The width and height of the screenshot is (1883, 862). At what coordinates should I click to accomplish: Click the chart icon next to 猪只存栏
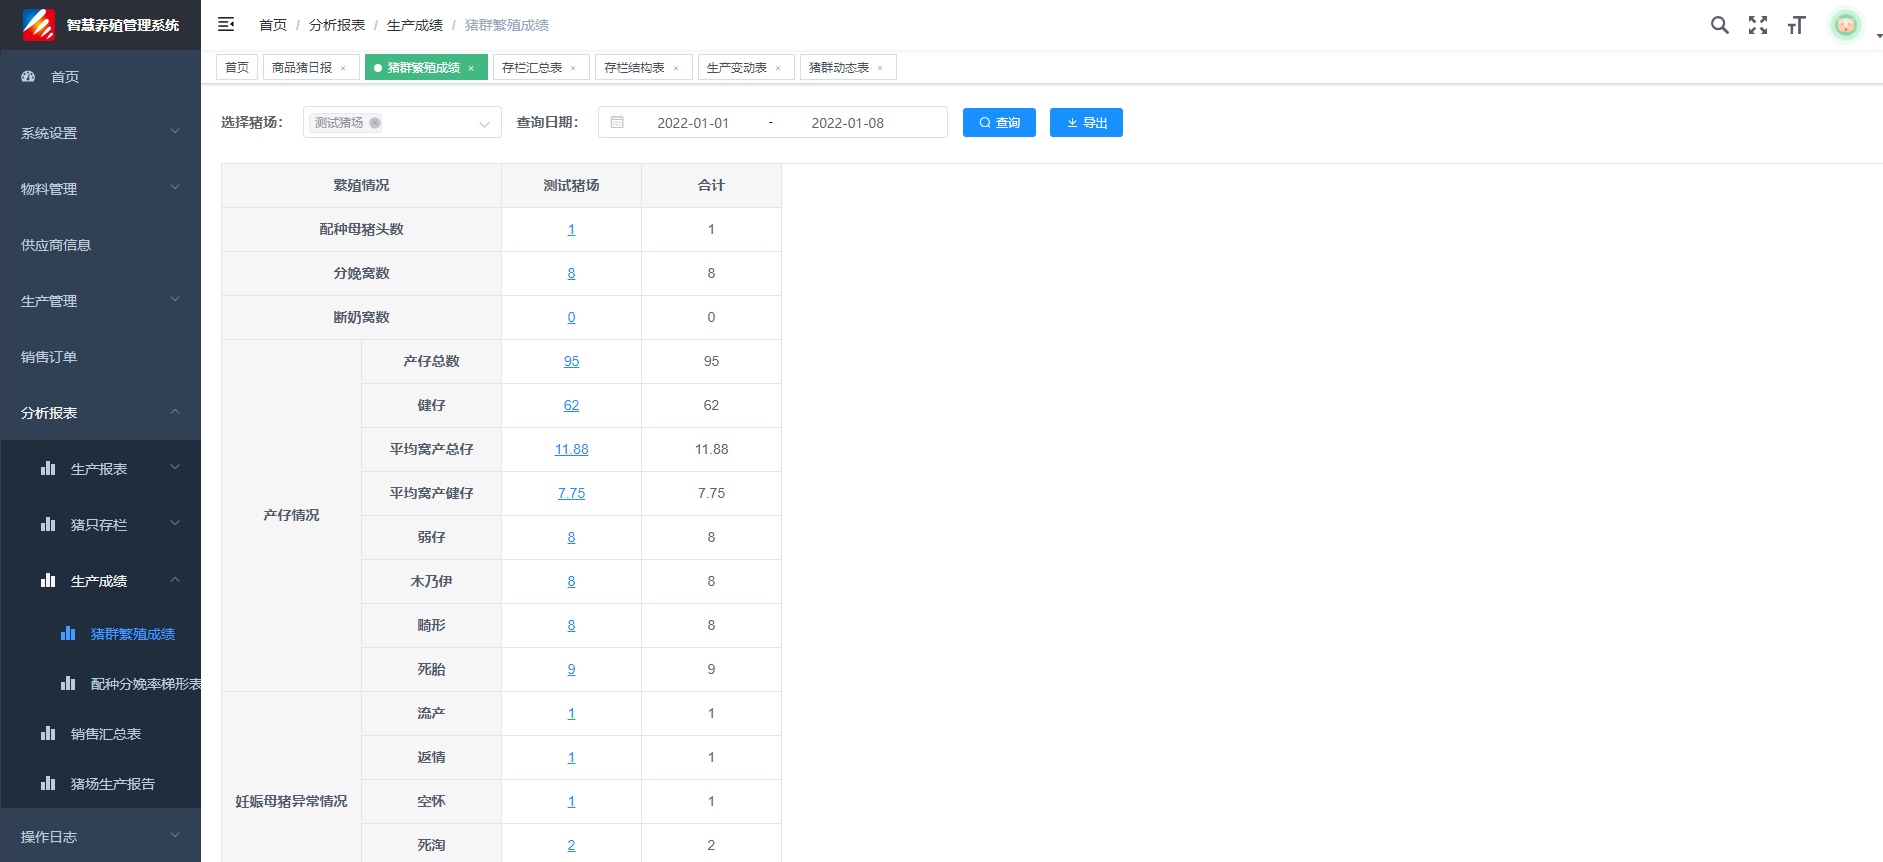coord(48,524)
